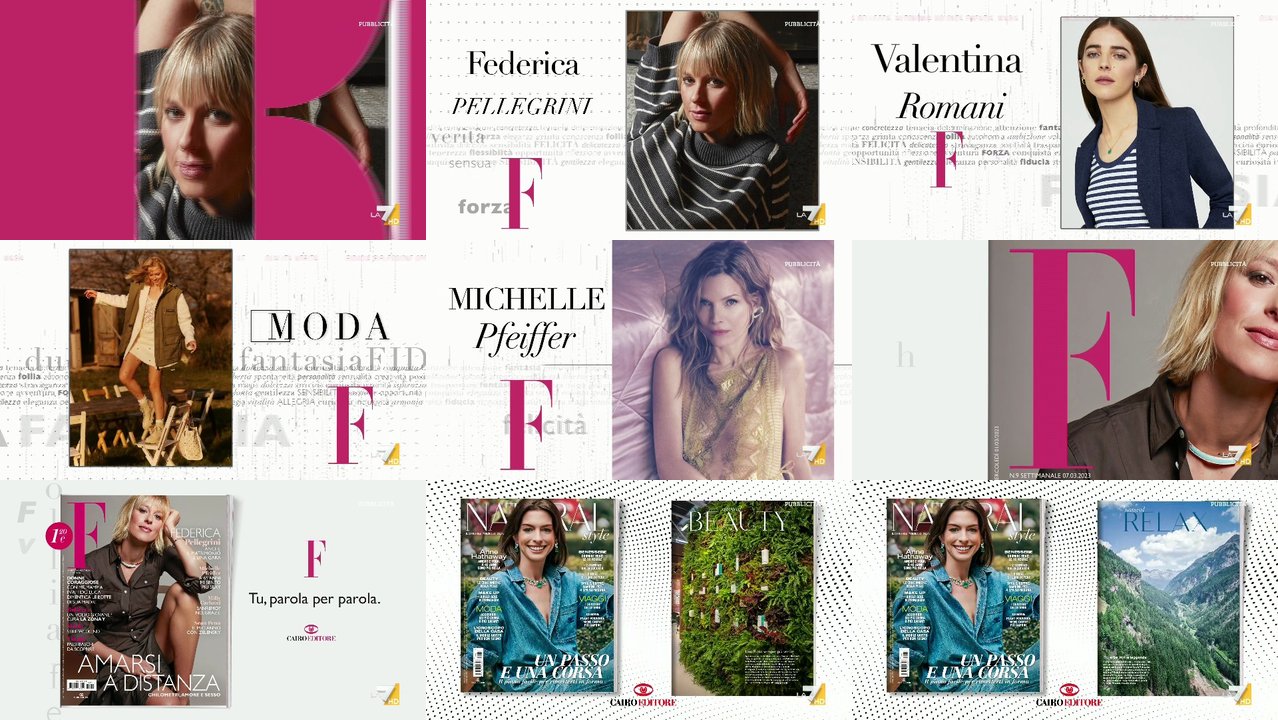Click the 'Michelle Pfeiffer' title text
Image resolution: width=1278 pixels, height=720 pixels.
pyautogui.click(x=527, y=318)
